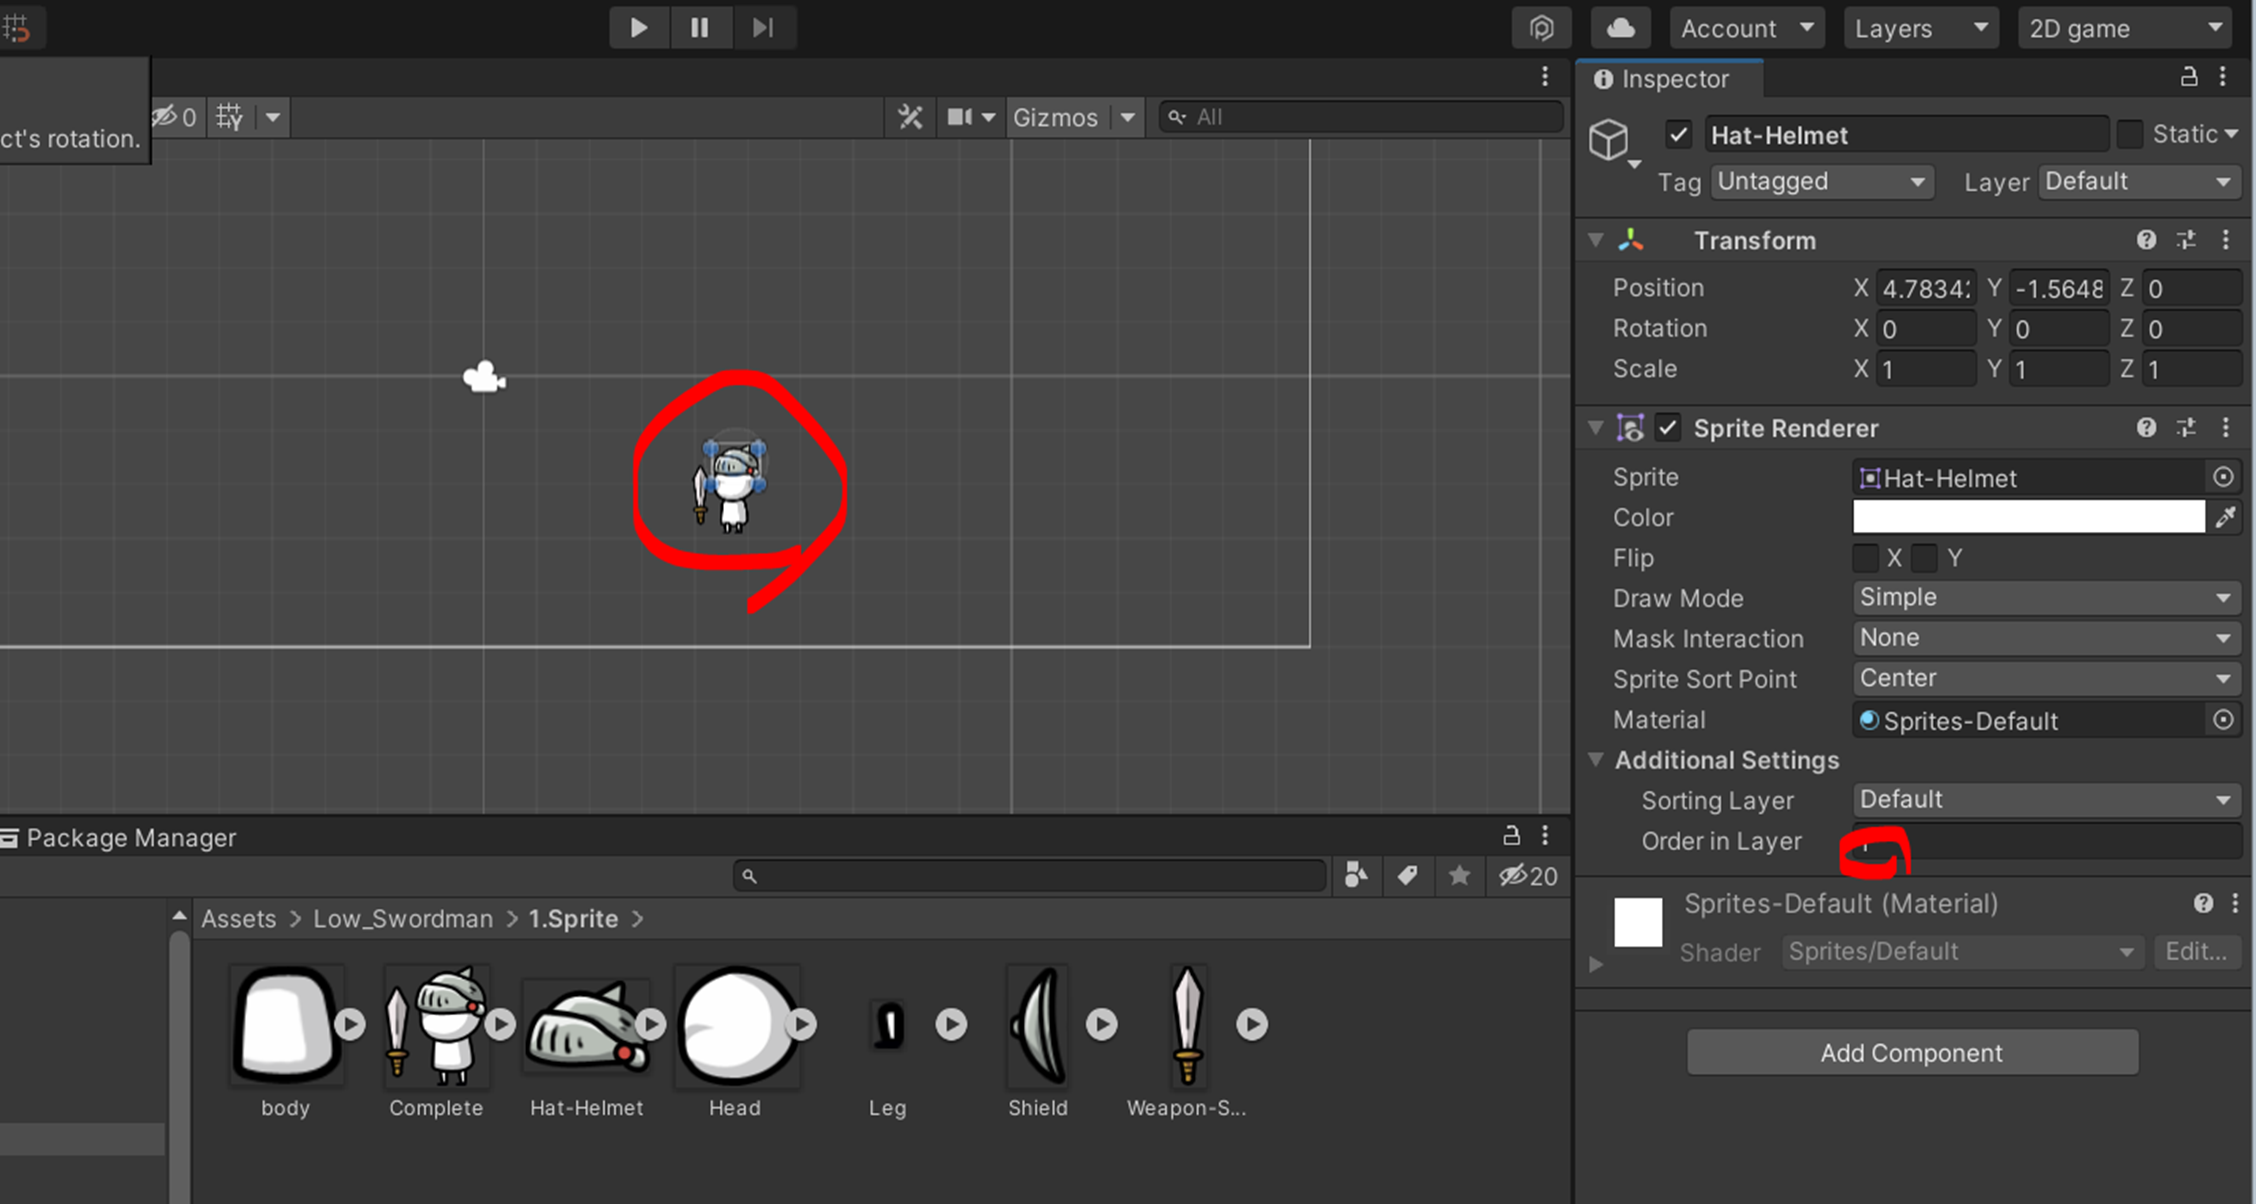The image size is (2256, 1204).
Task: Click the Step forward button
Action: [x=763, y=28]
